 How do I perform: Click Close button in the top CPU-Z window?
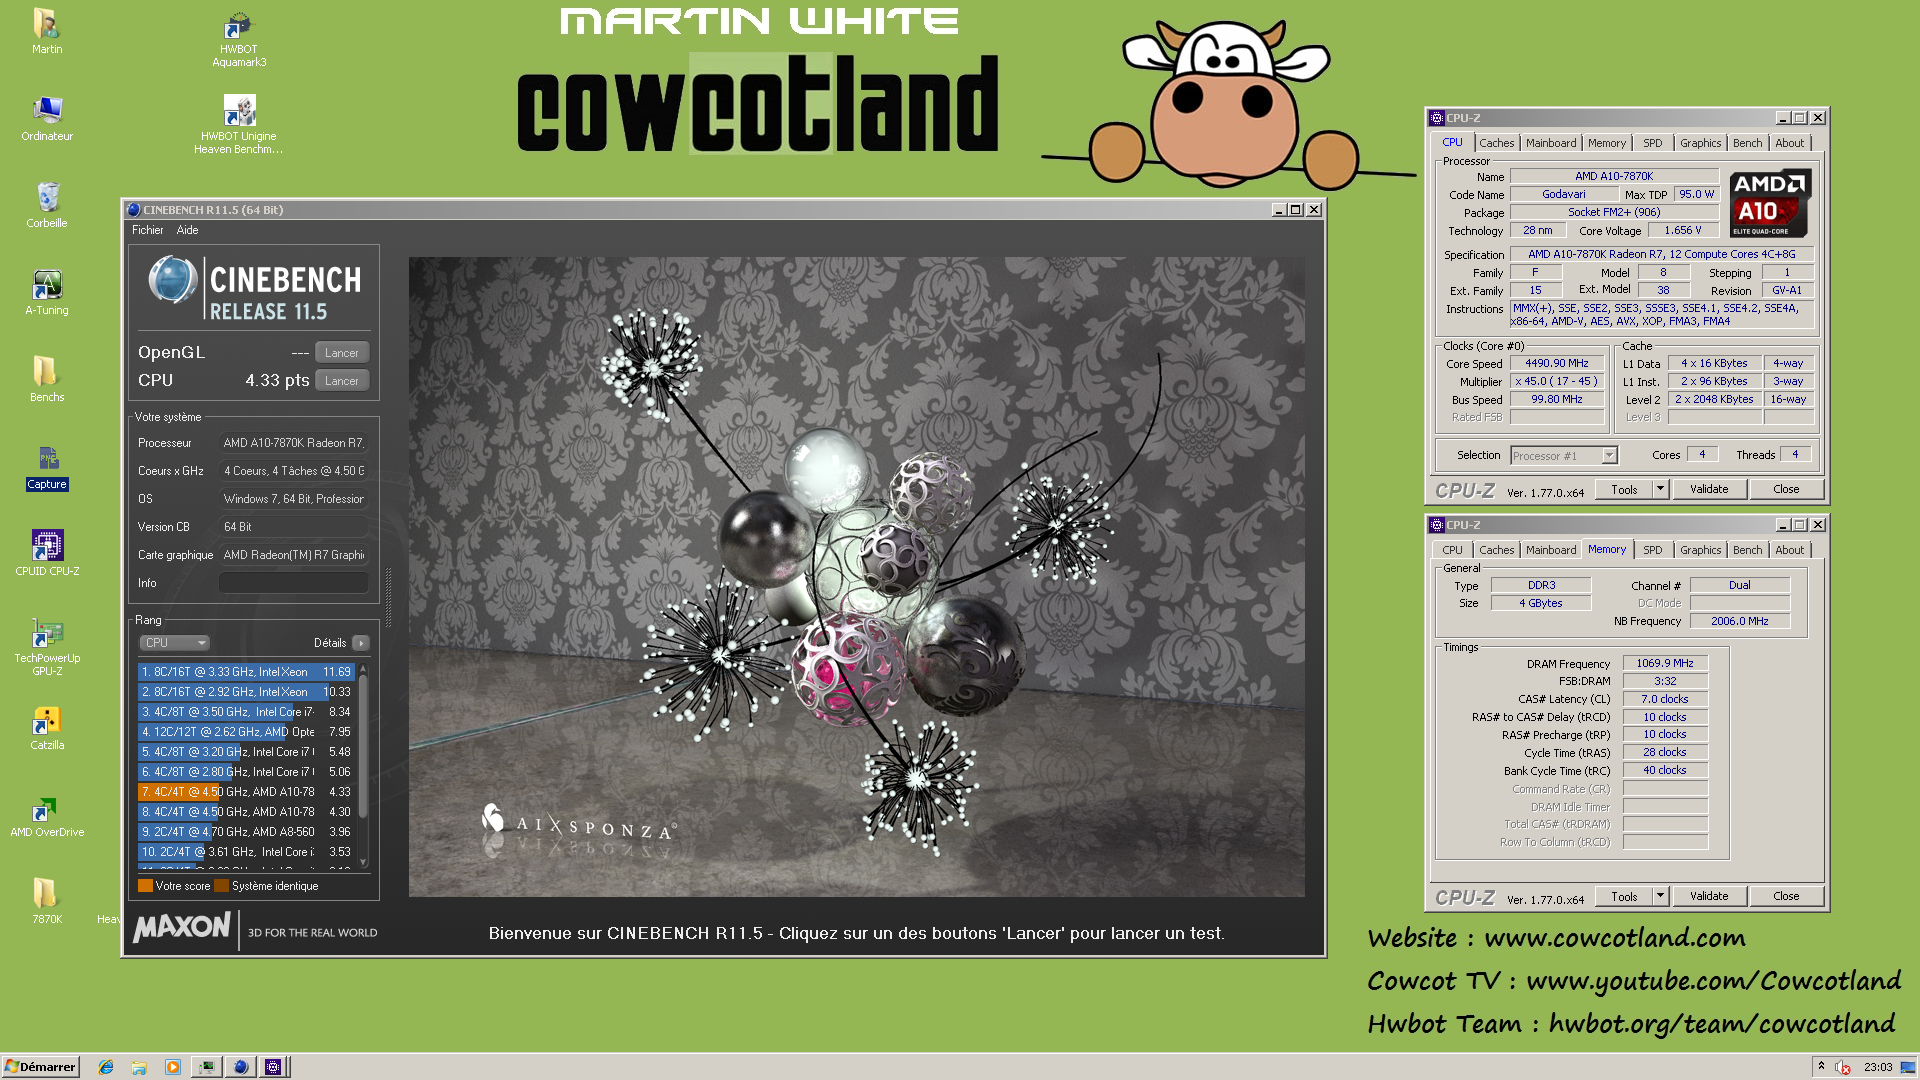(1786, 489)
